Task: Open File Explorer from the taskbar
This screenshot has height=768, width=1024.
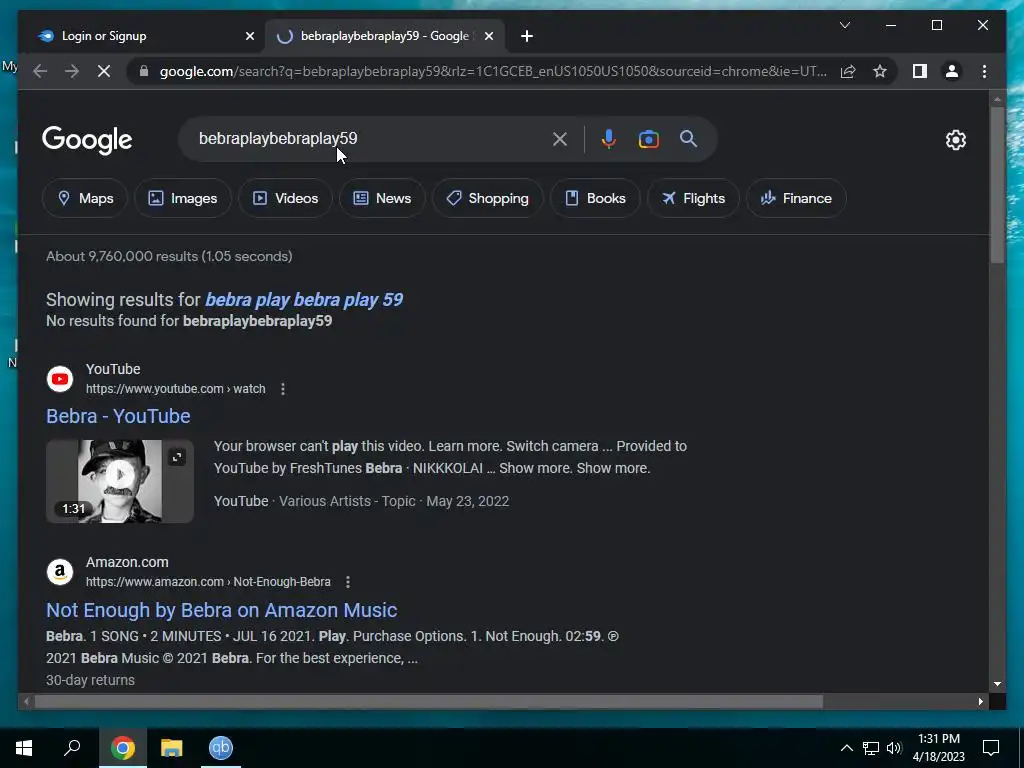Action: pos(172,748)
